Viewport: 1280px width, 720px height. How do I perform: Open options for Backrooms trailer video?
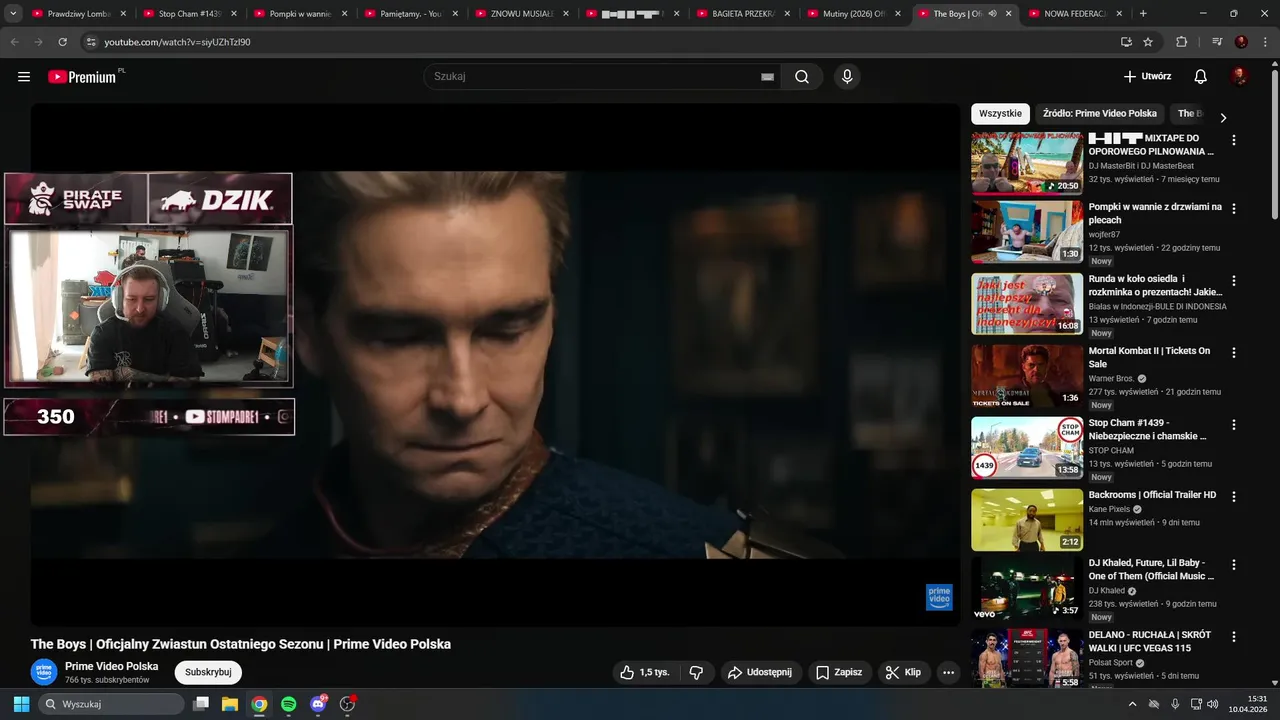[1233, 497]
